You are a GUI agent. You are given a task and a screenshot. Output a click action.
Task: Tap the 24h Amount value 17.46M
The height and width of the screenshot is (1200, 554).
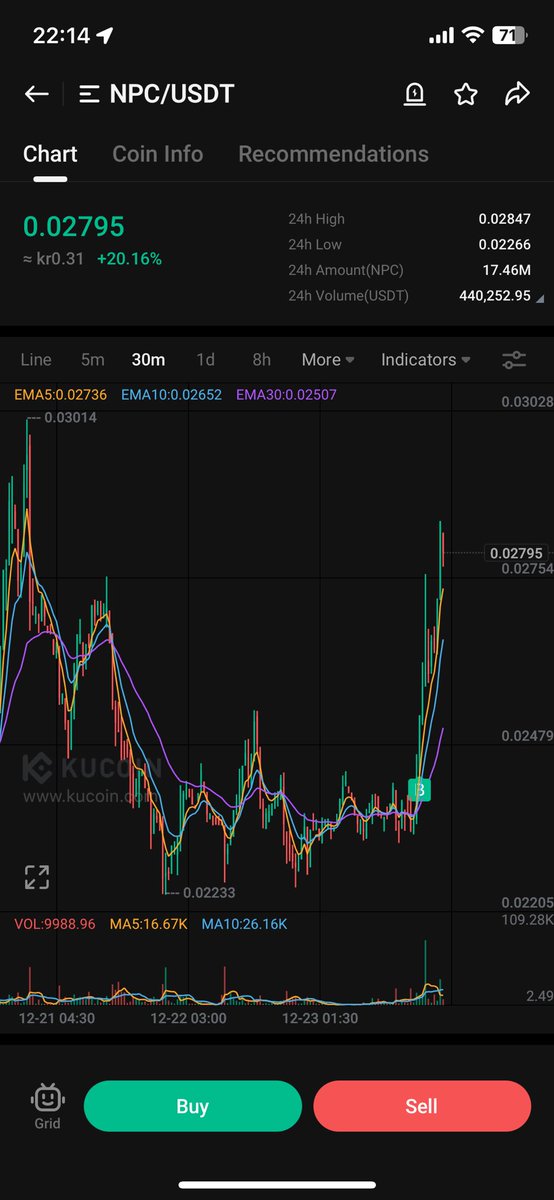[x=508, y=271]
